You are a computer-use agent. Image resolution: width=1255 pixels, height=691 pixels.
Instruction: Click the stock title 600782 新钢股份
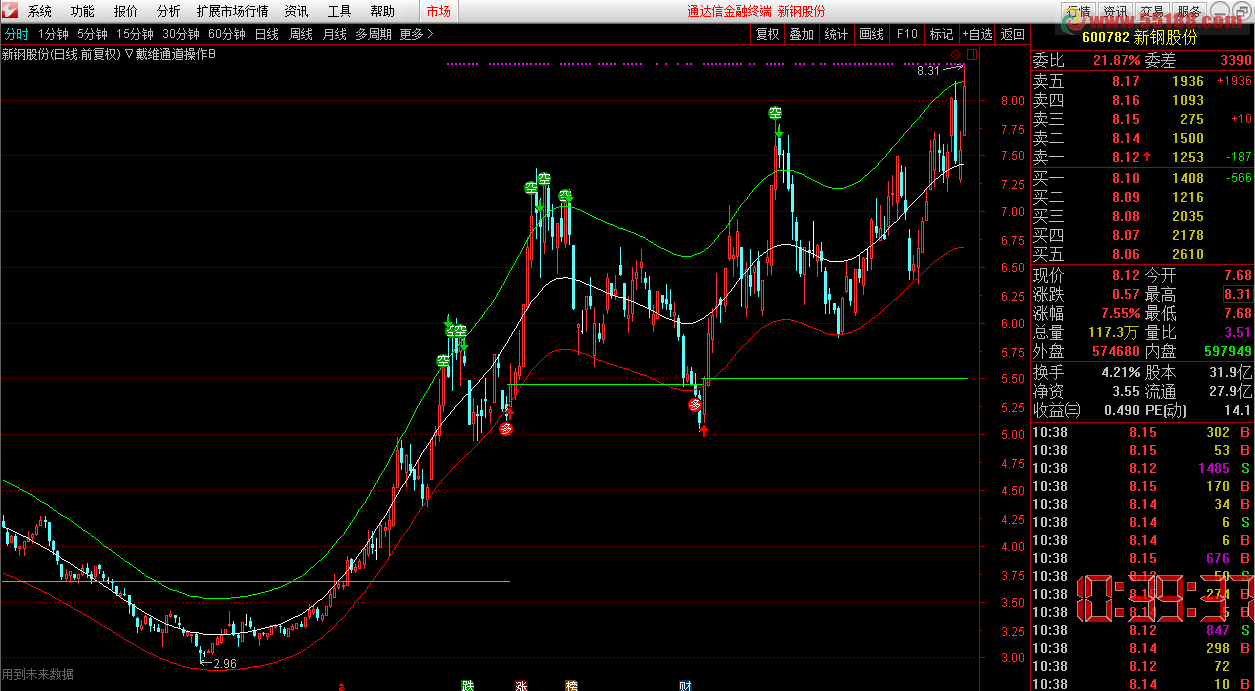(x=1140, y=37)
